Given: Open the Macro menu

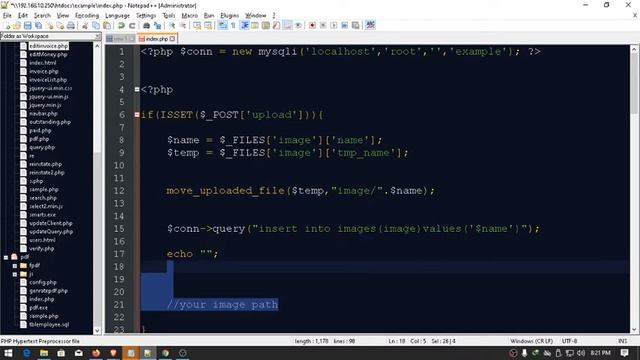Looking at the screenshot, I should click(x=189, y=16).
